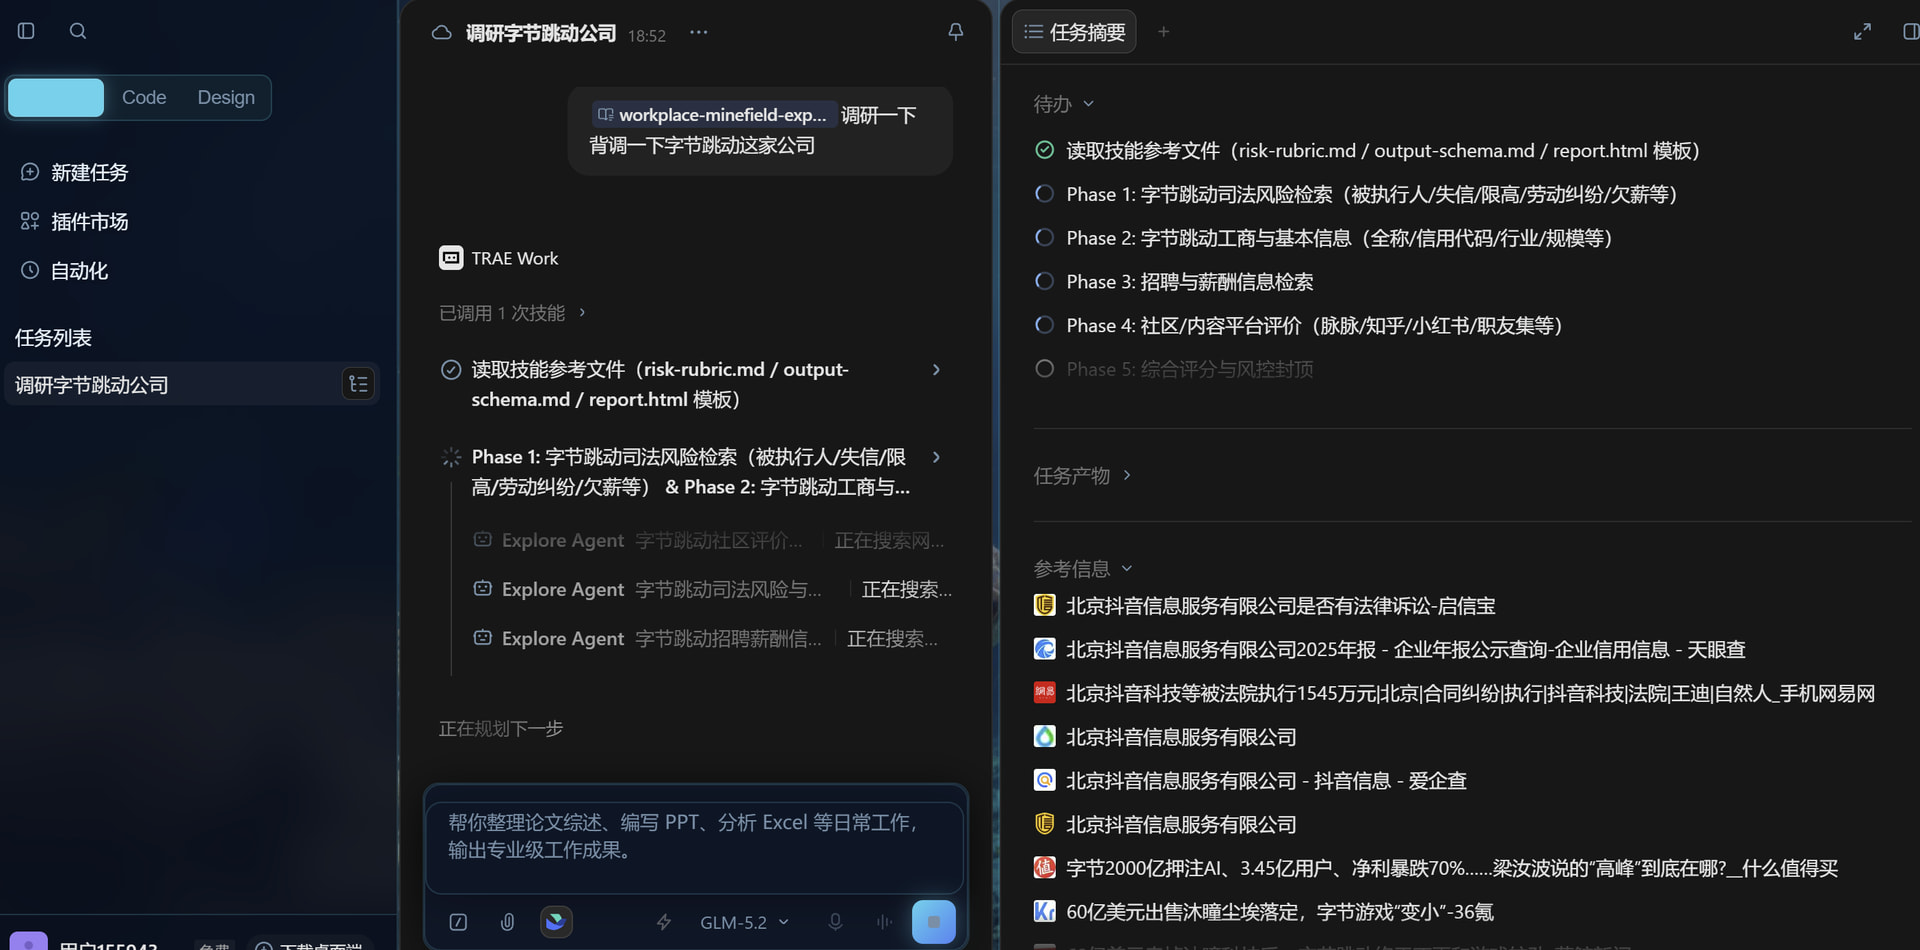This screenshot has width=1920, height=950.
Task: Collapse the 参考信息 section
Action: (1083, 568)
